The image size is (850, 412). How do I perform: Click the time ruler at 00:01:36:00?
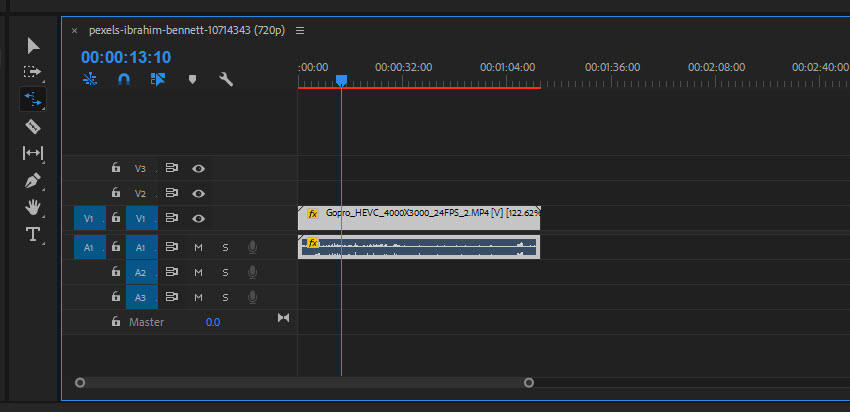coord(612,67)
